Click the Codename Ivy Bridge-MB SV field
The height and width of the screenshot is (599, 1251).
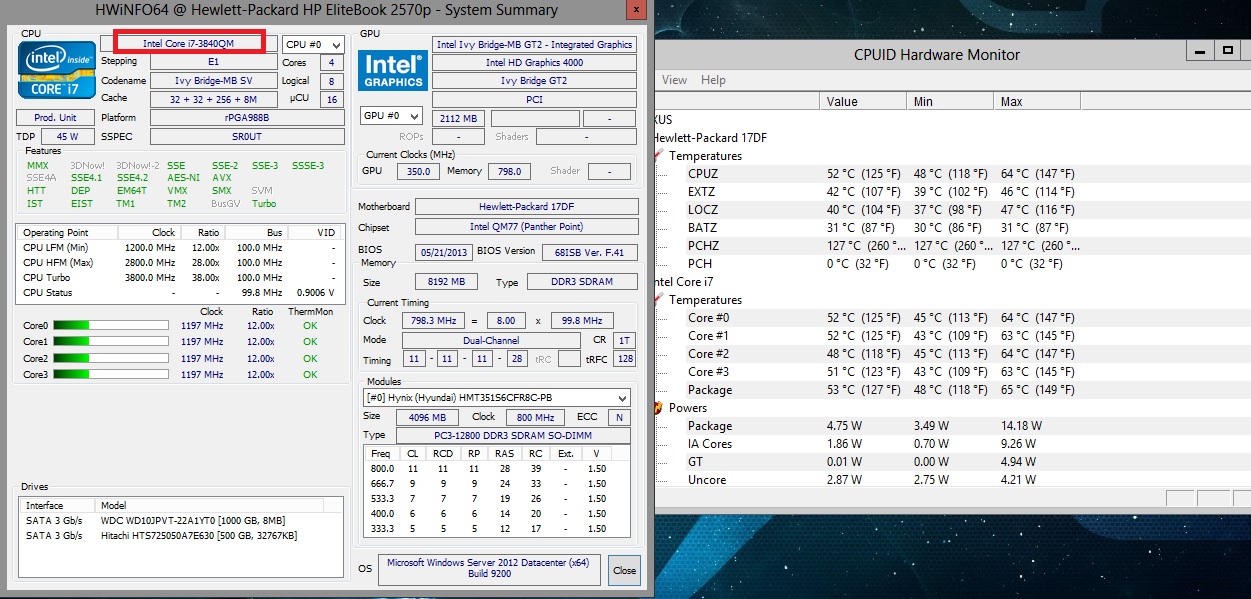point(213,80)
